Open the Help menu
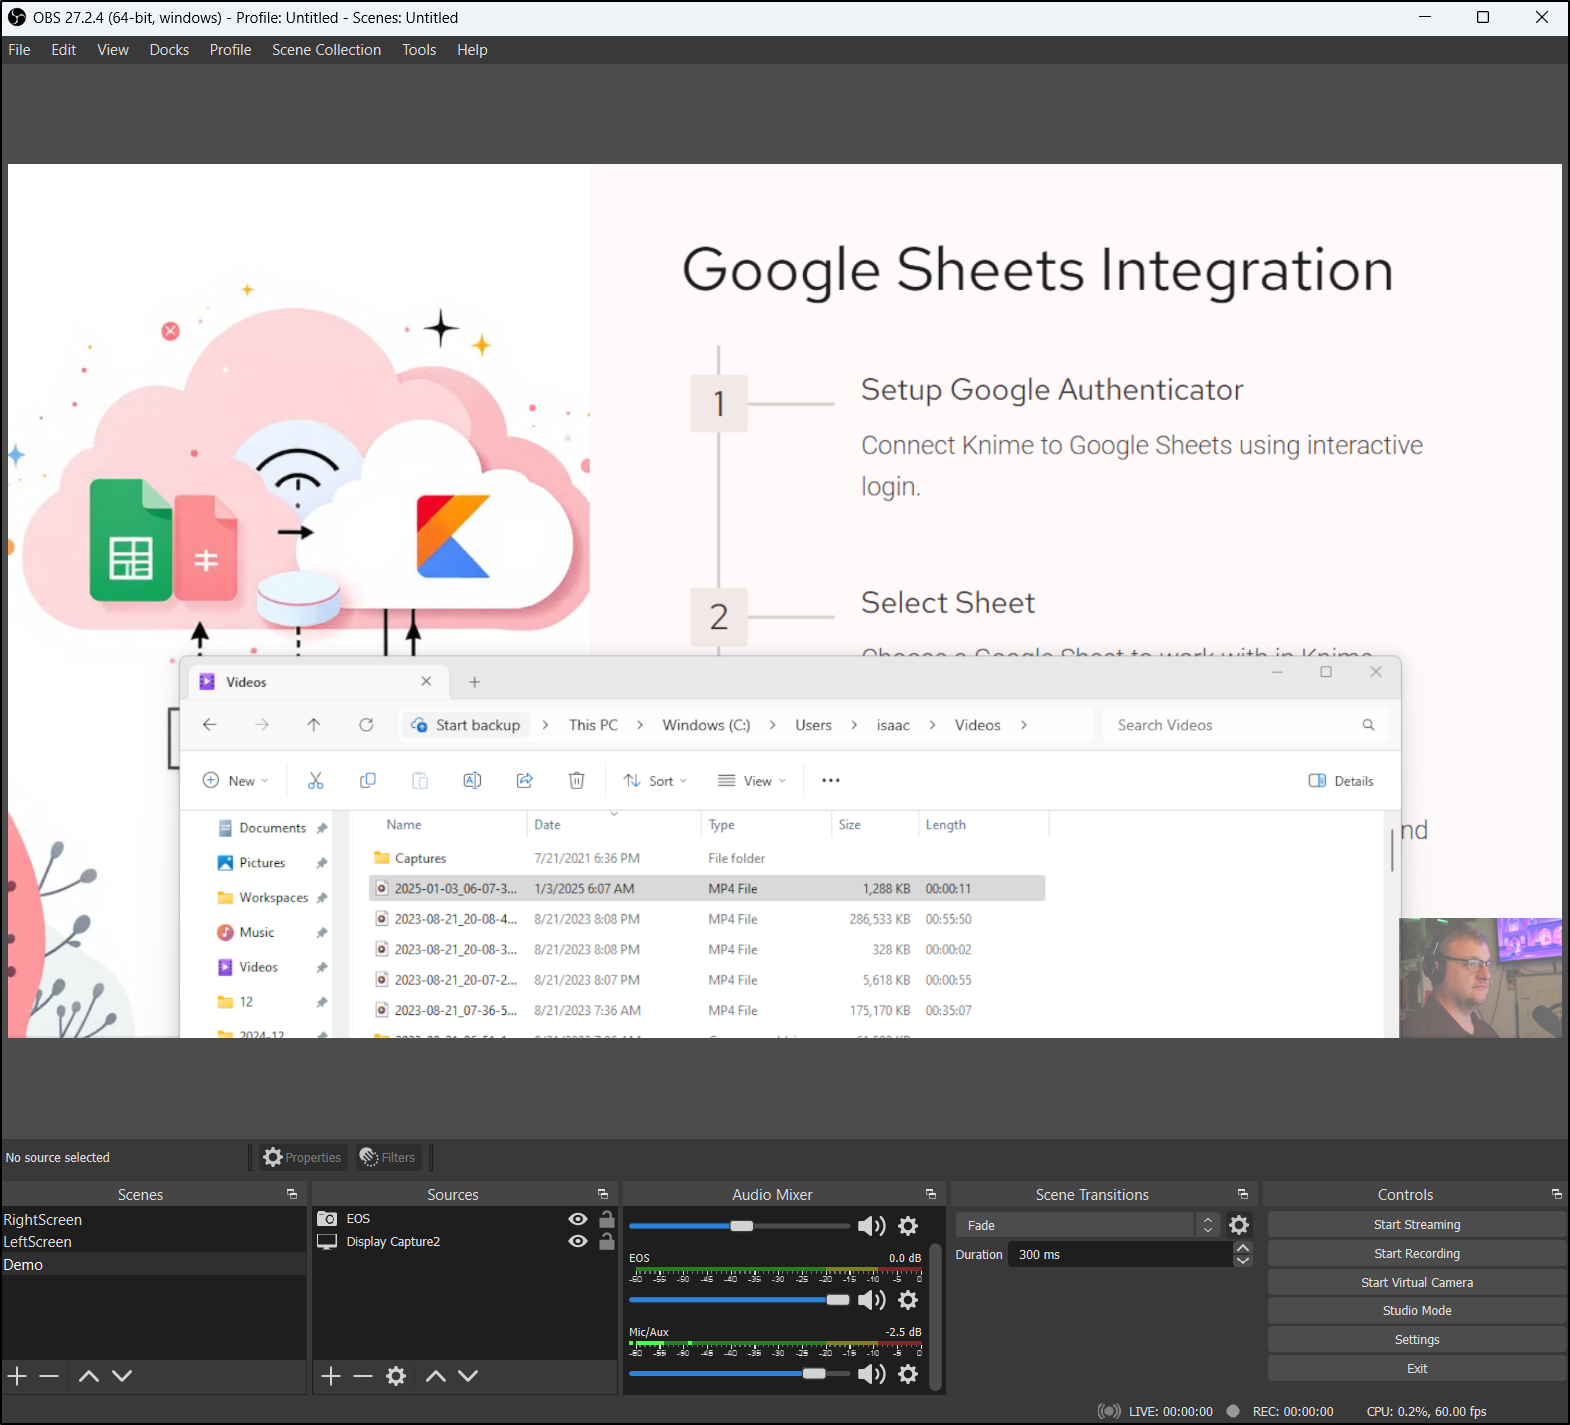 click(472, 50)
